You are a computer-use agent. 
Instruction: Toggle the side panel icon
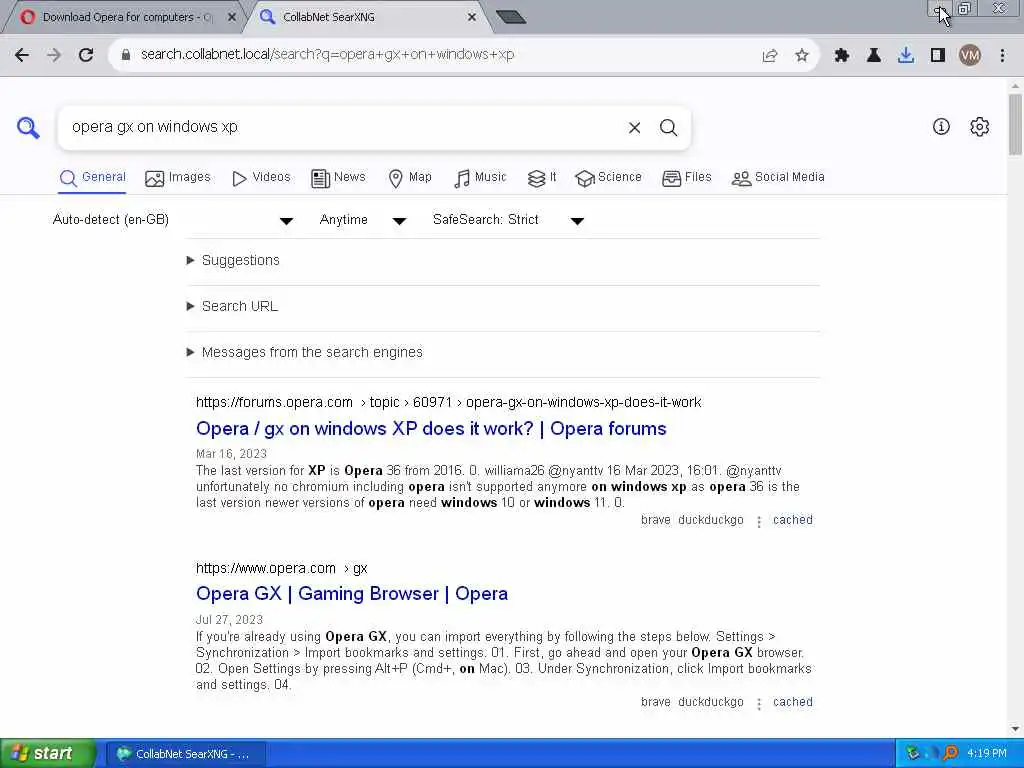click(x=938, y=56)
